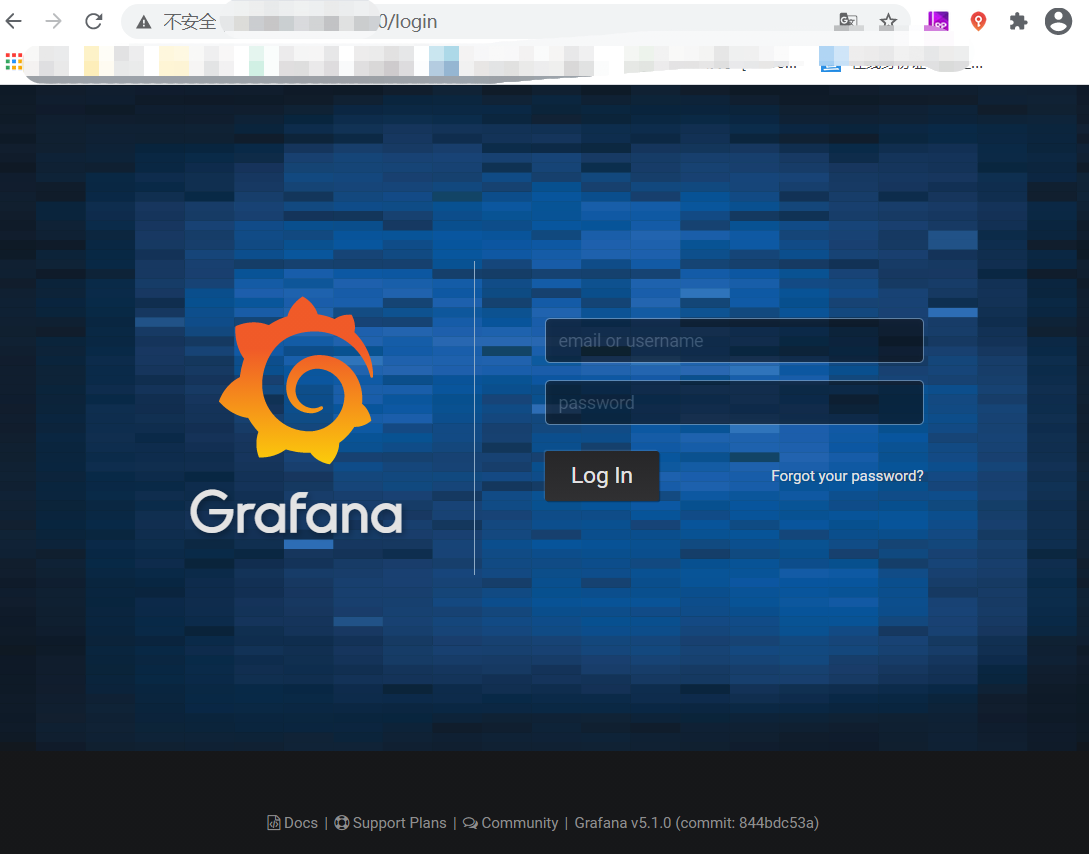Click the Docs file icon in footer
1089x854 pixels.
pos(274,823)
